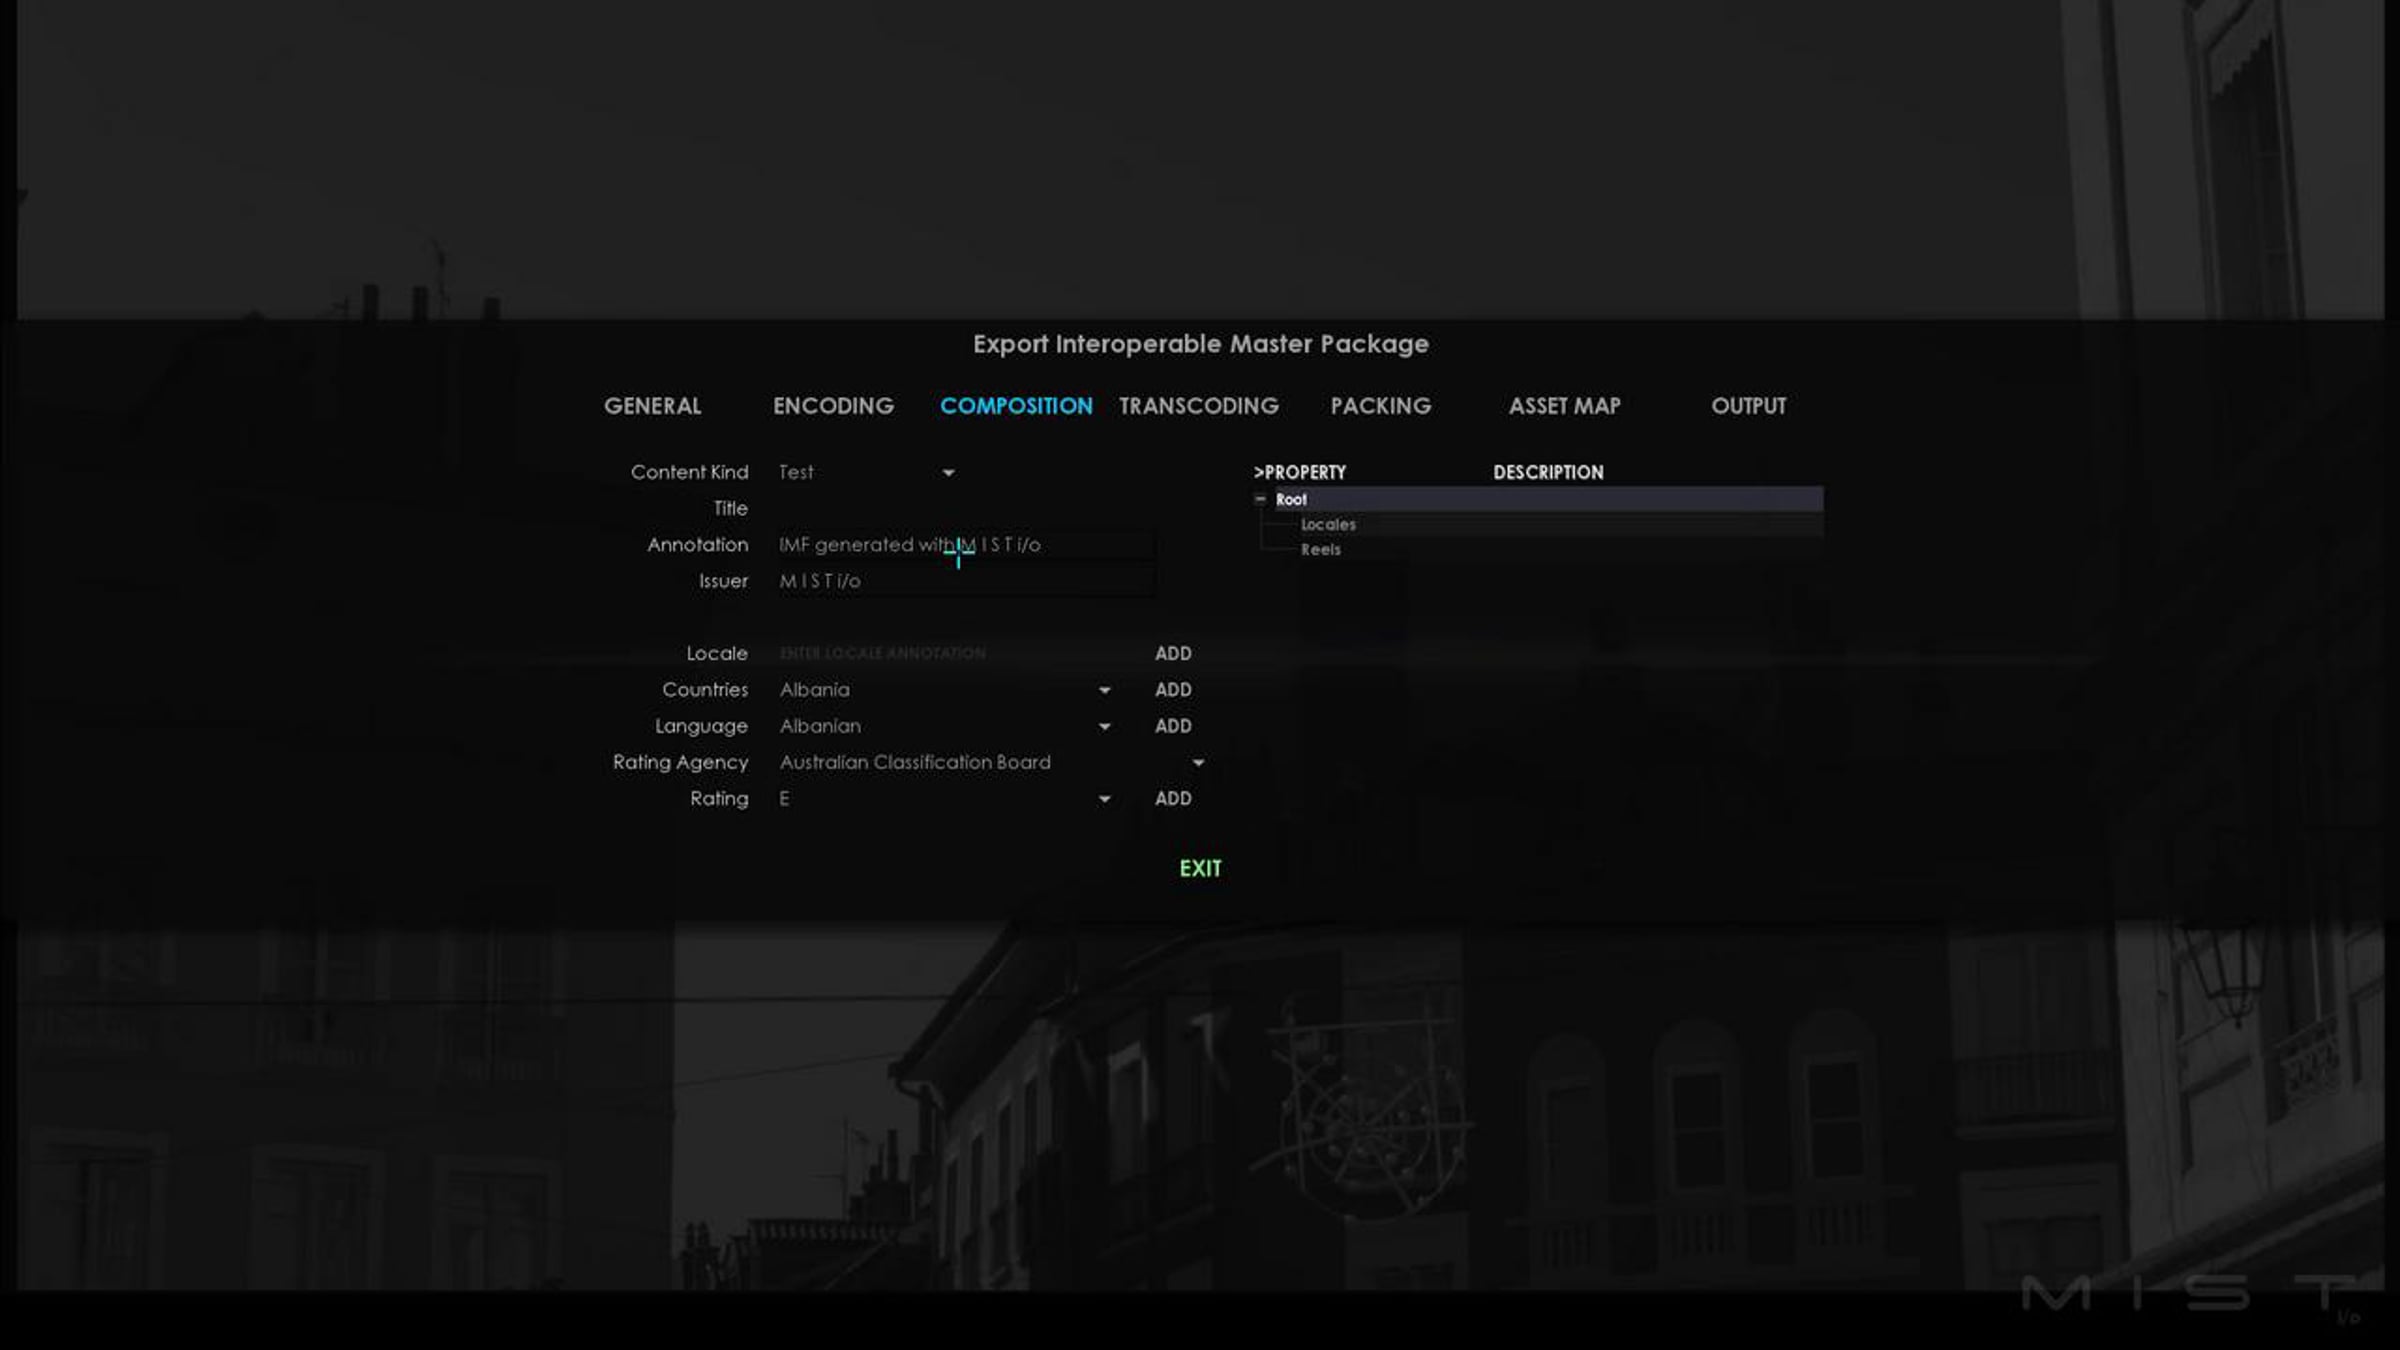The height and width of the screenshot is (1350, 2400).
Task: Select Locales in property tree
Action: point(1328,524)
